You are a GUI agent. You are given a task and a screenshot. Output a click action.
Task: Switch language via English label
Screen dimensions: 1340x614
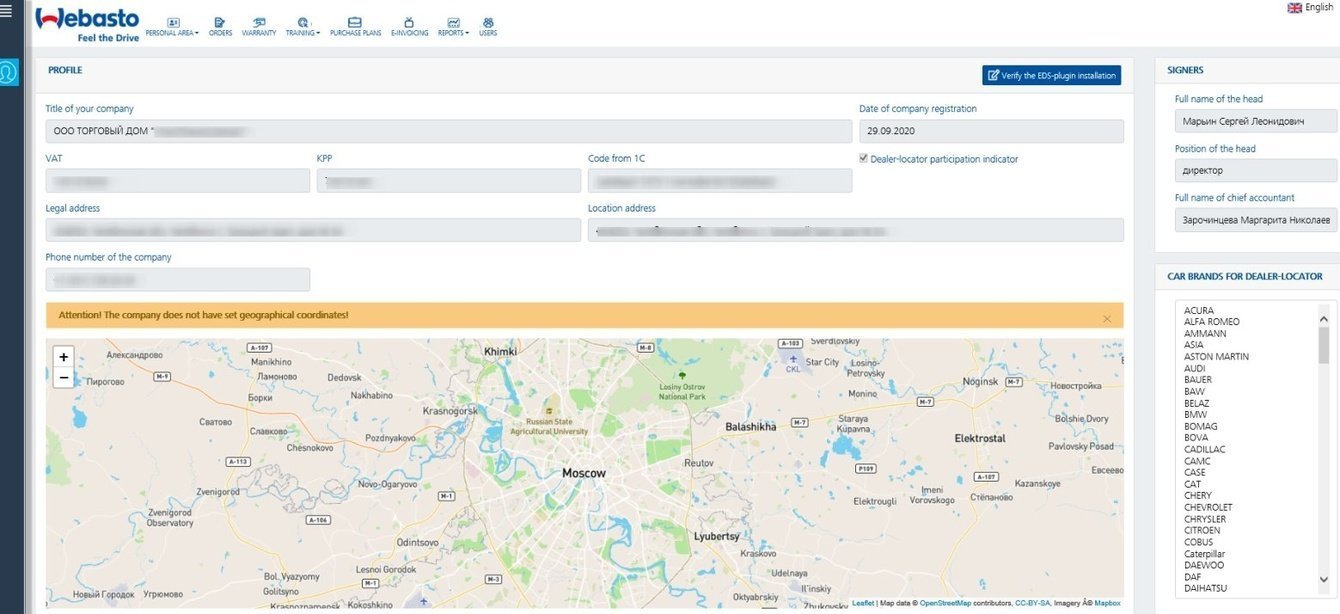(1319, 7)
